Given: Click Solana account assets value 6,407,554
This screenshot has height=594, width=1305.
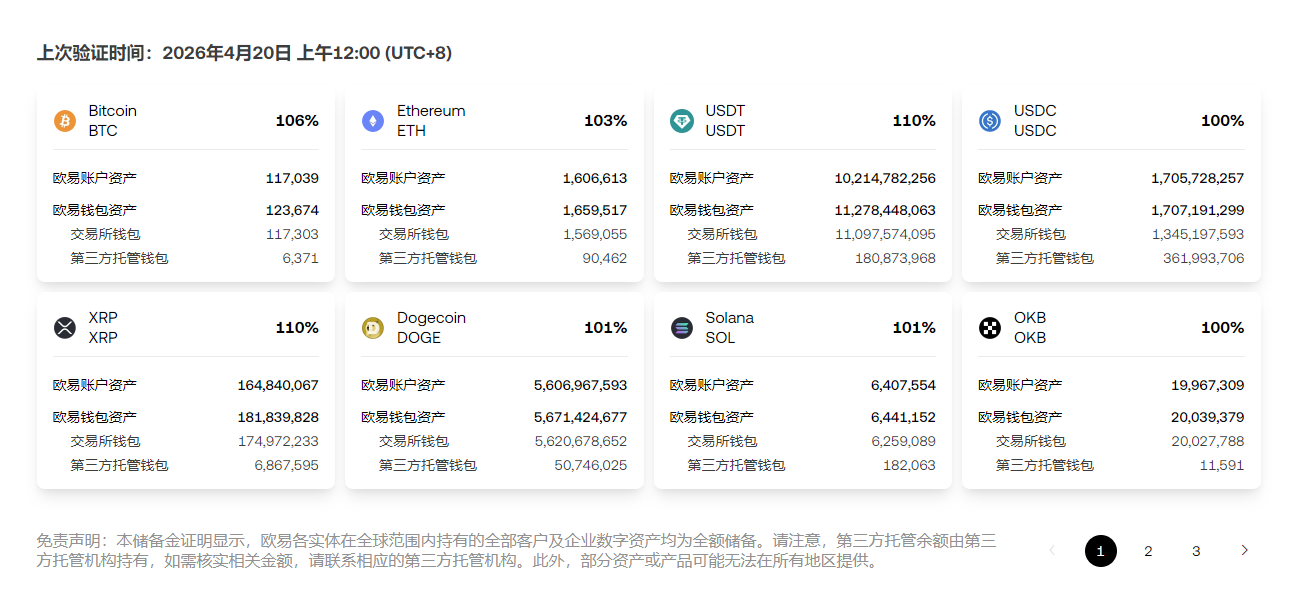Looking at the screenshot, I should click(x=903, y=385).
